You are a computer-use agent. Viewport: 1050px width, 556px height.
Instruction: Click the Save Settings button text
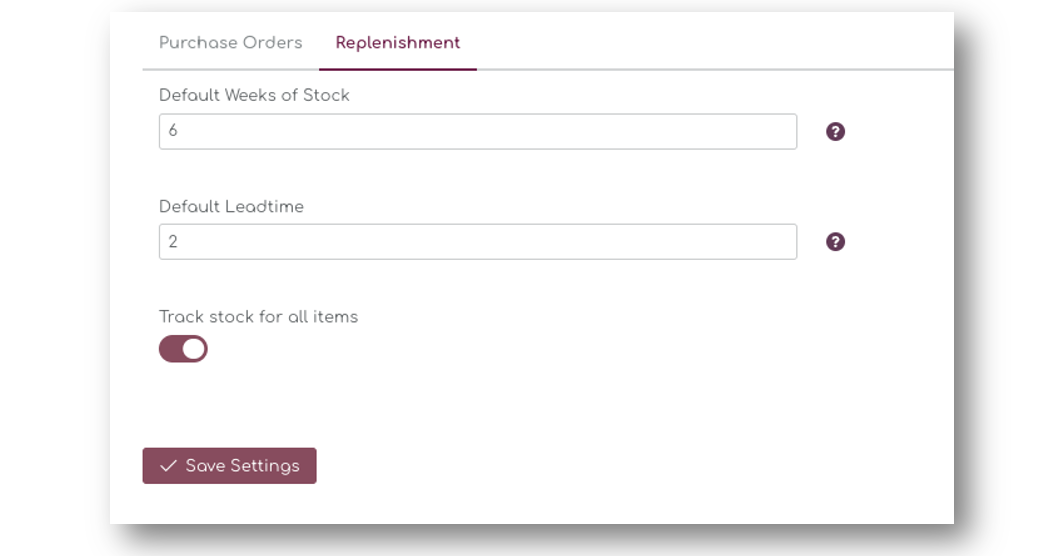(x=242, y=466)
